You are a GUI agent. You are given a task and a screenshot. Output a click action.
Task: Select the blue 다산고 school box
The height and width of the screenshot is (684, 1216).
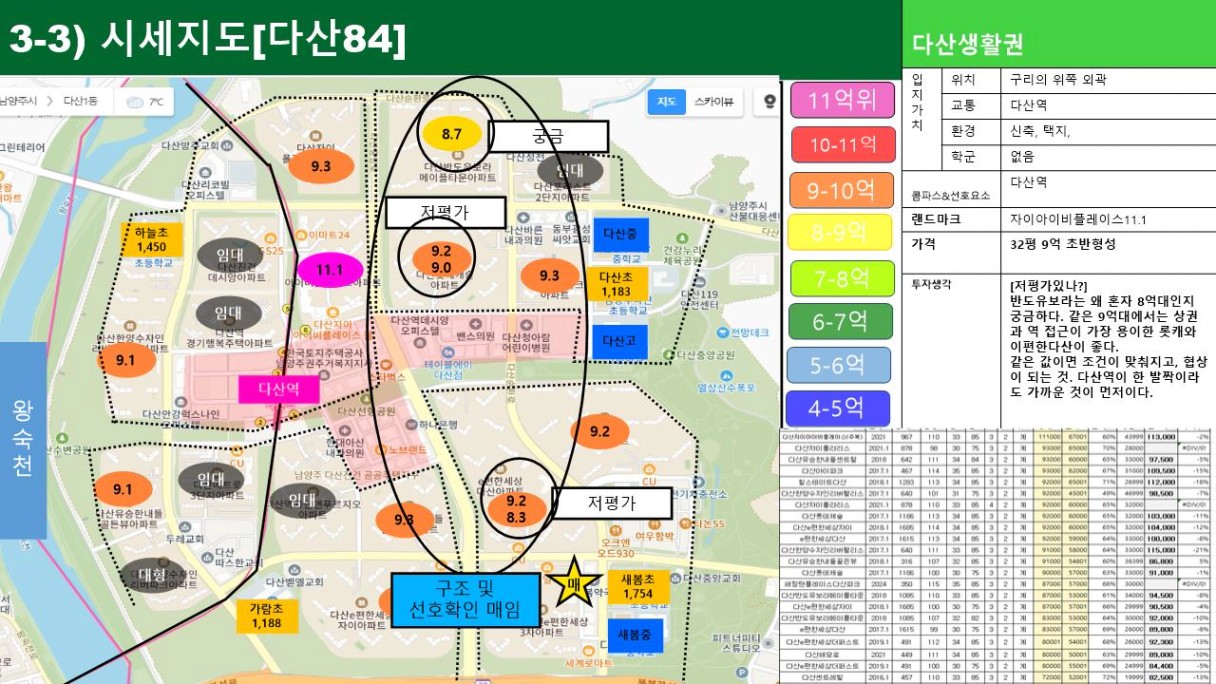click(619, 342)
